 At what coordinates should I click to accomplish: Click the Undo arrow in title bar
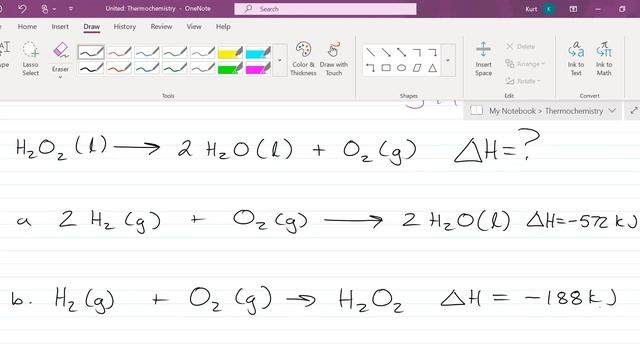pyautogui.click(x=22, y=9)
